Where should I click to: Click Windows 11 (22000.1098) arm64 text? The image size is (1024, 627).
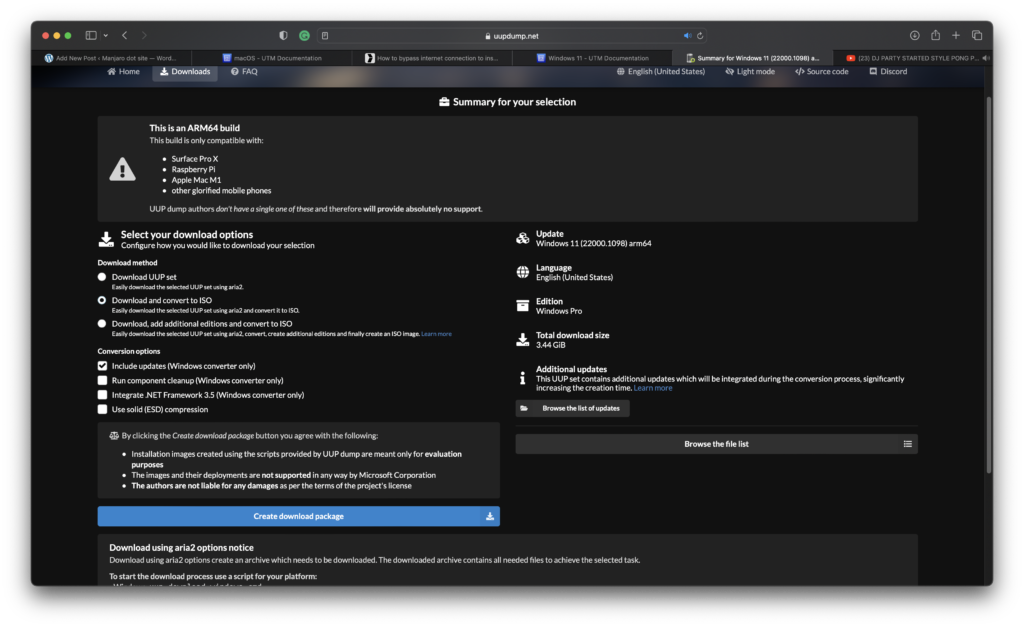pyautogui.click(x=594, y=244)
